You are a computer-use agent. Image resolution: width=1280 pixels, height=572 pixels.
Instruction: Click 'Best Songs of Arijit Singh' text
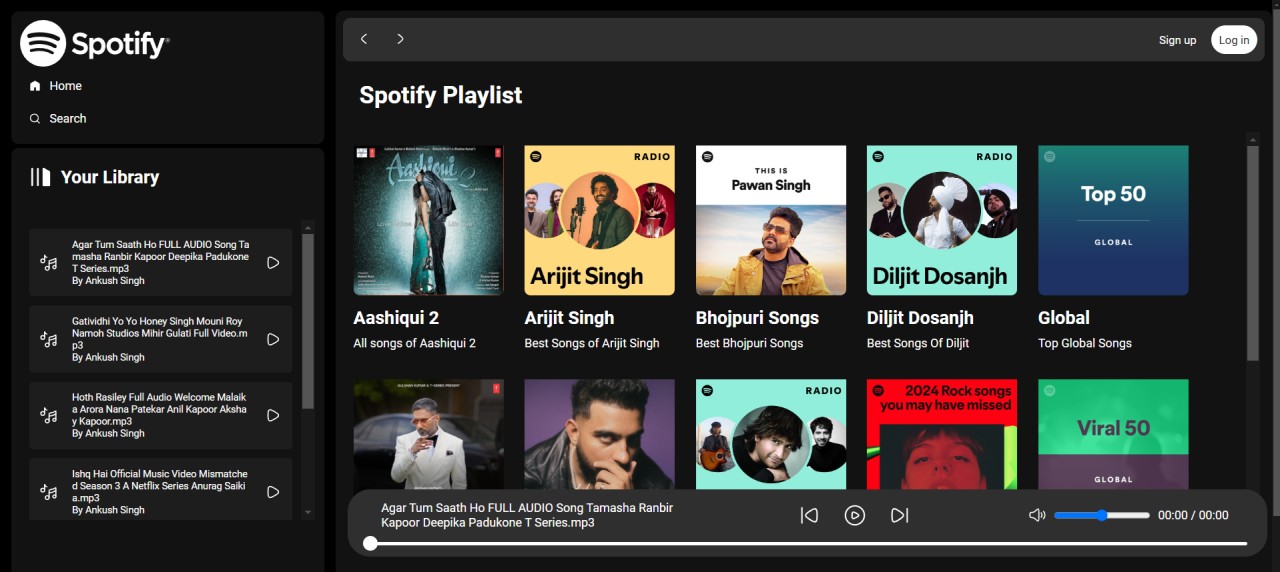pyautogui.click(x=592, y=343)
